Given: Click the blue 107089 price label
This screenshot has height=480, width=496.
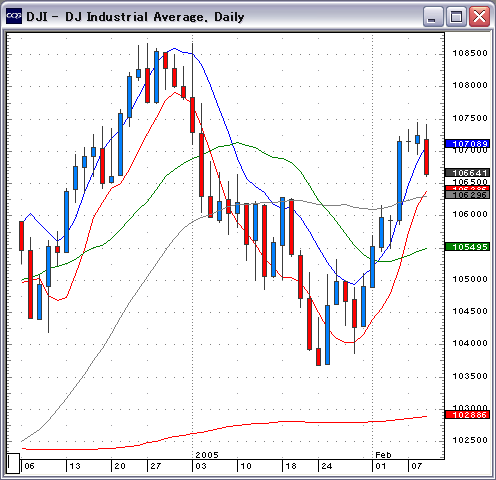Looking at the screenshot, I should pyautogui.click(x=467, y=144).
